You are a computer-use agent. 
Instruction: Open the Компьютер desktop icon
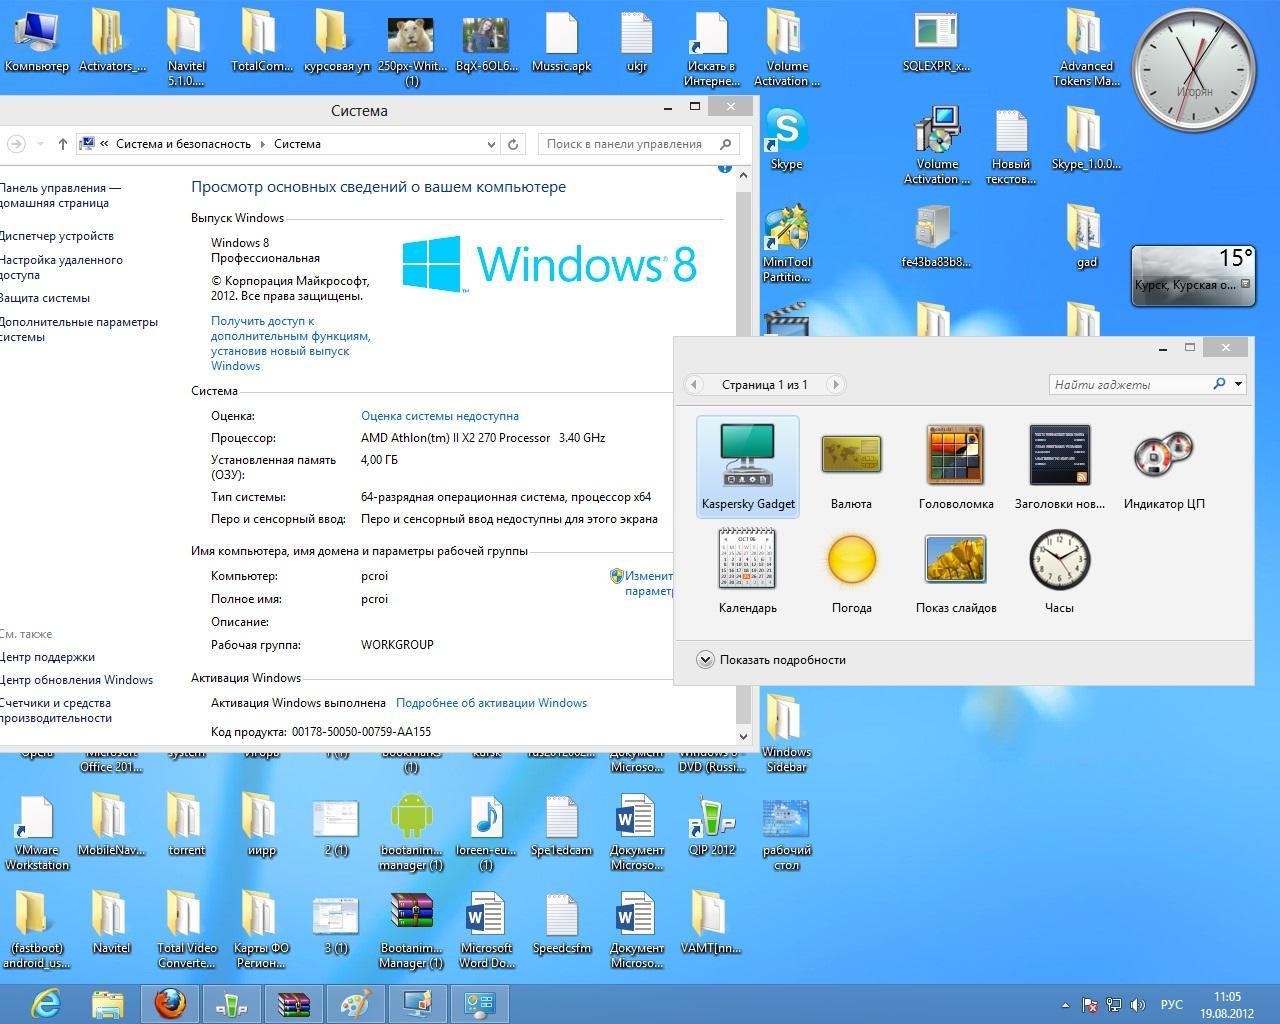tap(37, 41)
